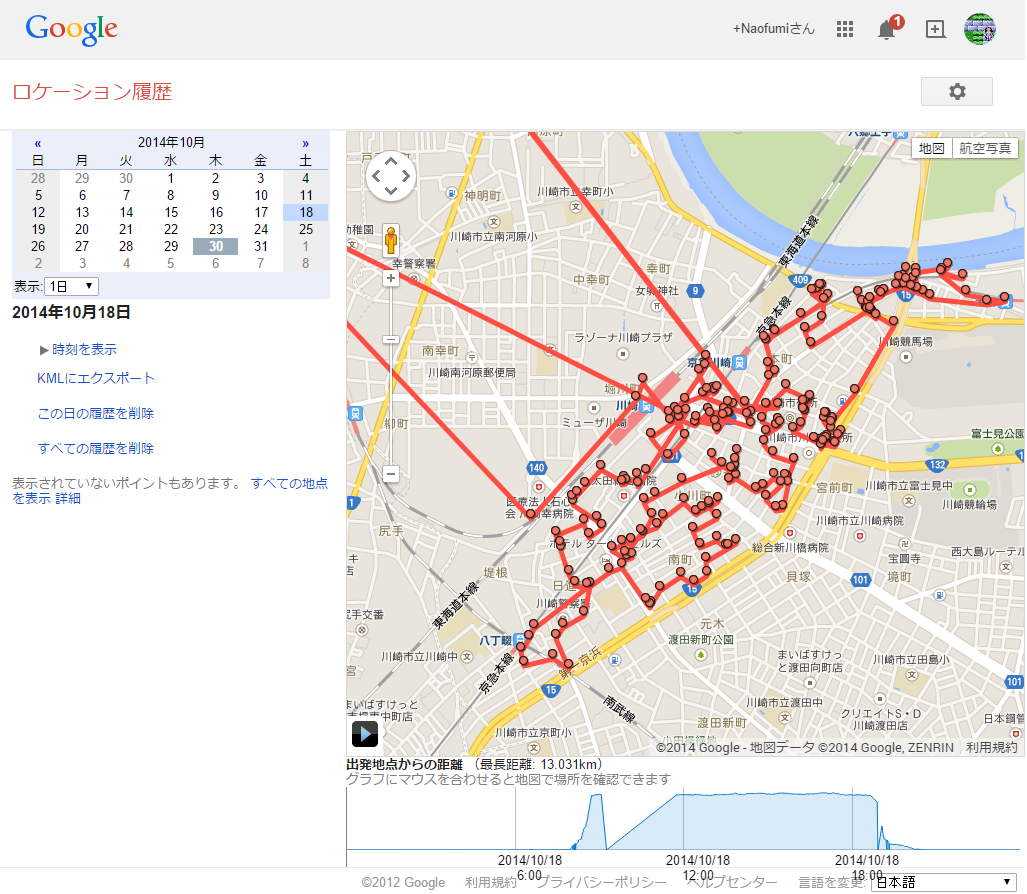This screenshot has width=1027, height=894.
Task: Click 渡田新町公園 park marker
Action: pos(700,654)
